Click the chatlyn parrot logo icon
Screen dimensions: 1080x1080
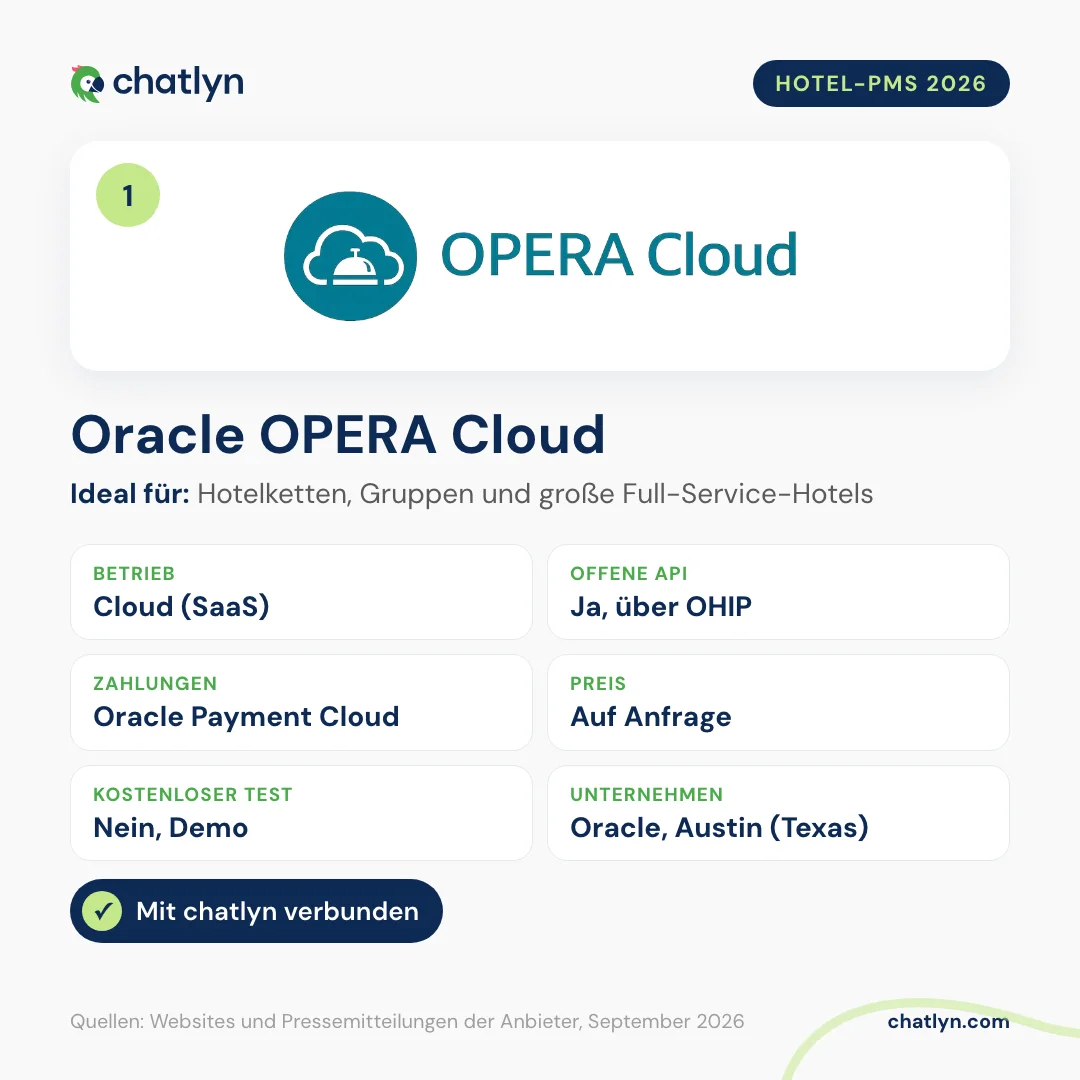[87, 84]
